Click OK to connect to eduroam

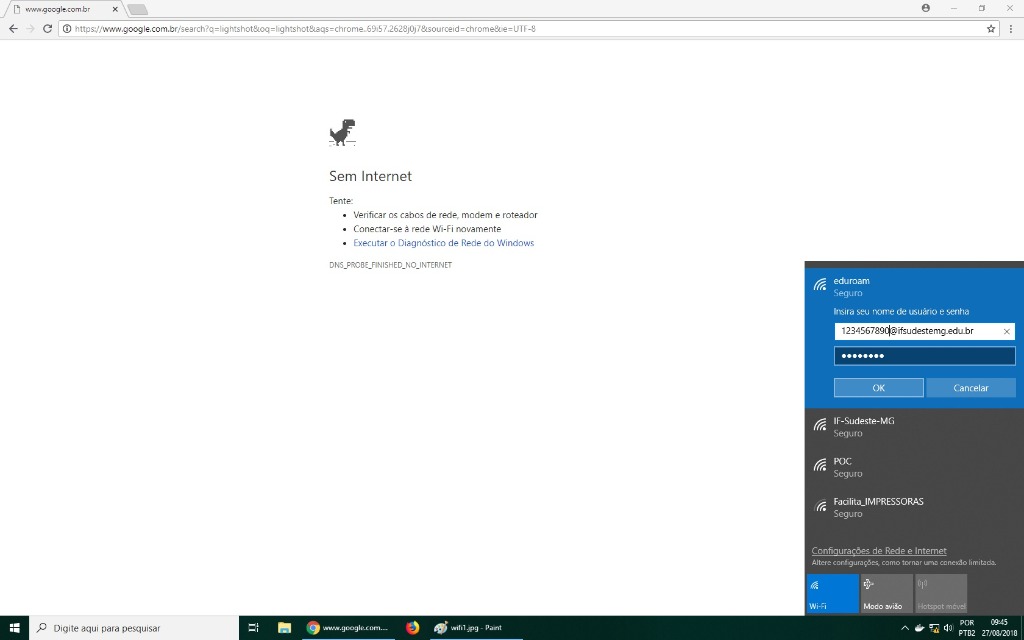[878, 388]
